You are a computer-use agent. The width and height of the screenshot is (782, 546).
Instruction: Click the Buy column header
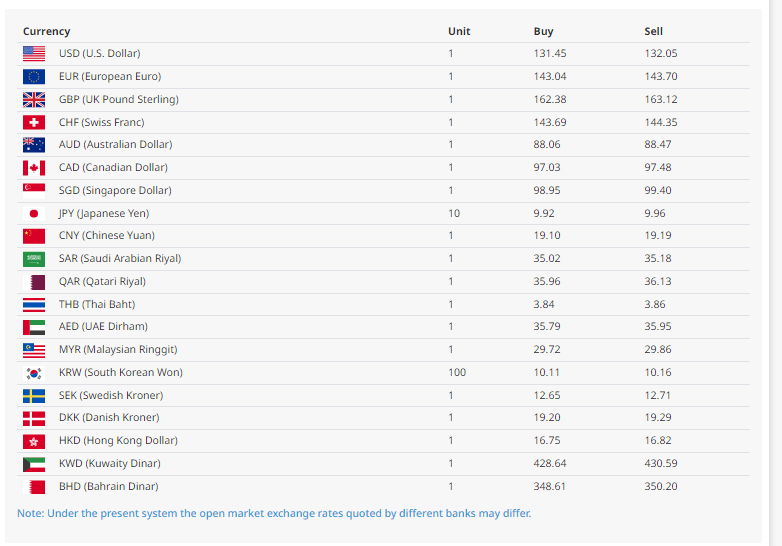pos(543,32)
